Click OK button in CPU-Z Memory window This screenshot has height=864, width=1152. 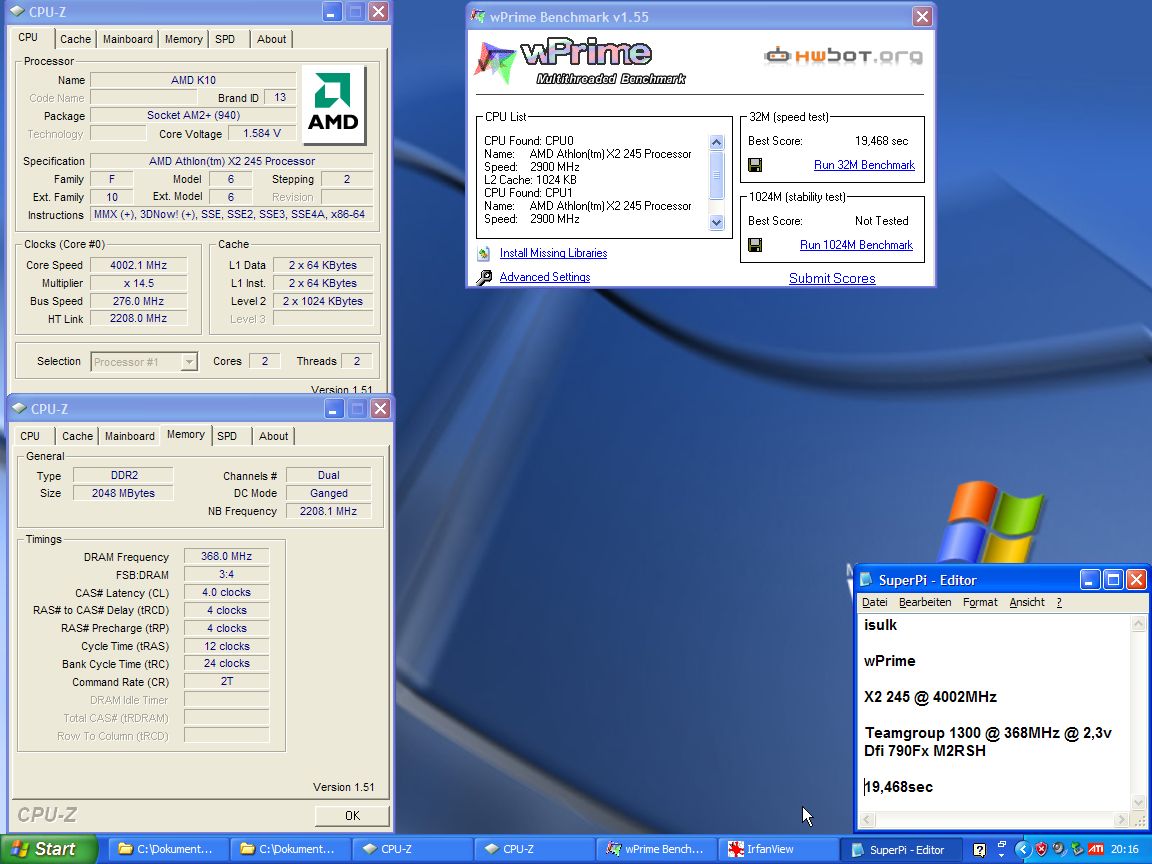tap(353, 816)
